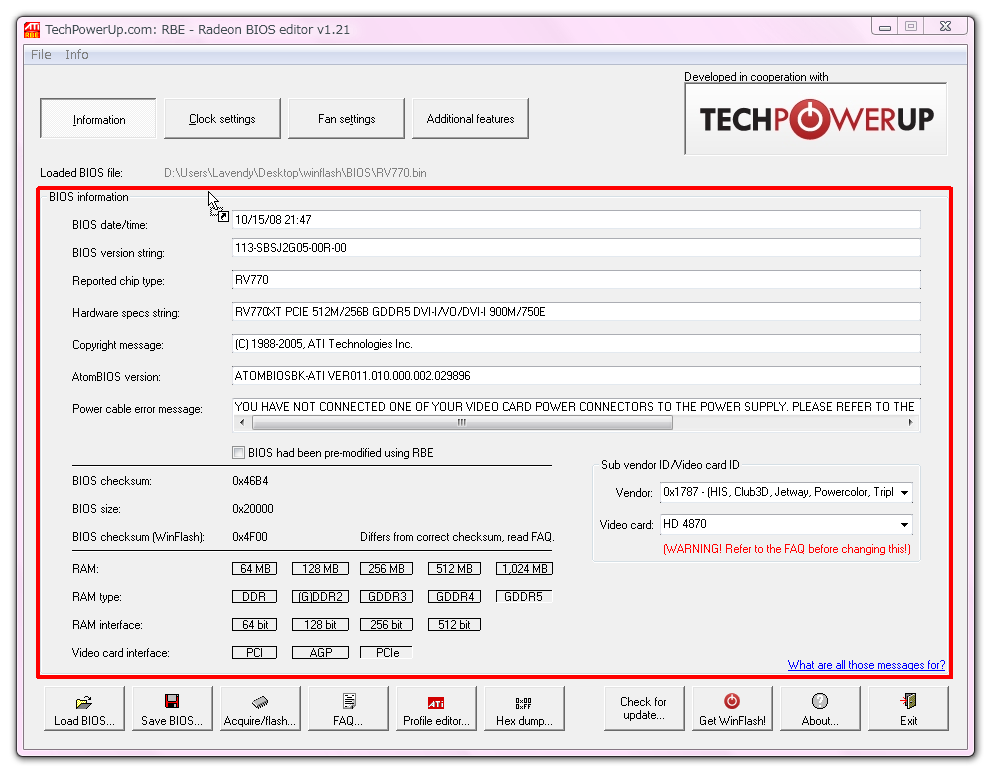Switch to the Information tab
The width and height of the screenshot is (991, 773).
click(x=98, y=119)
